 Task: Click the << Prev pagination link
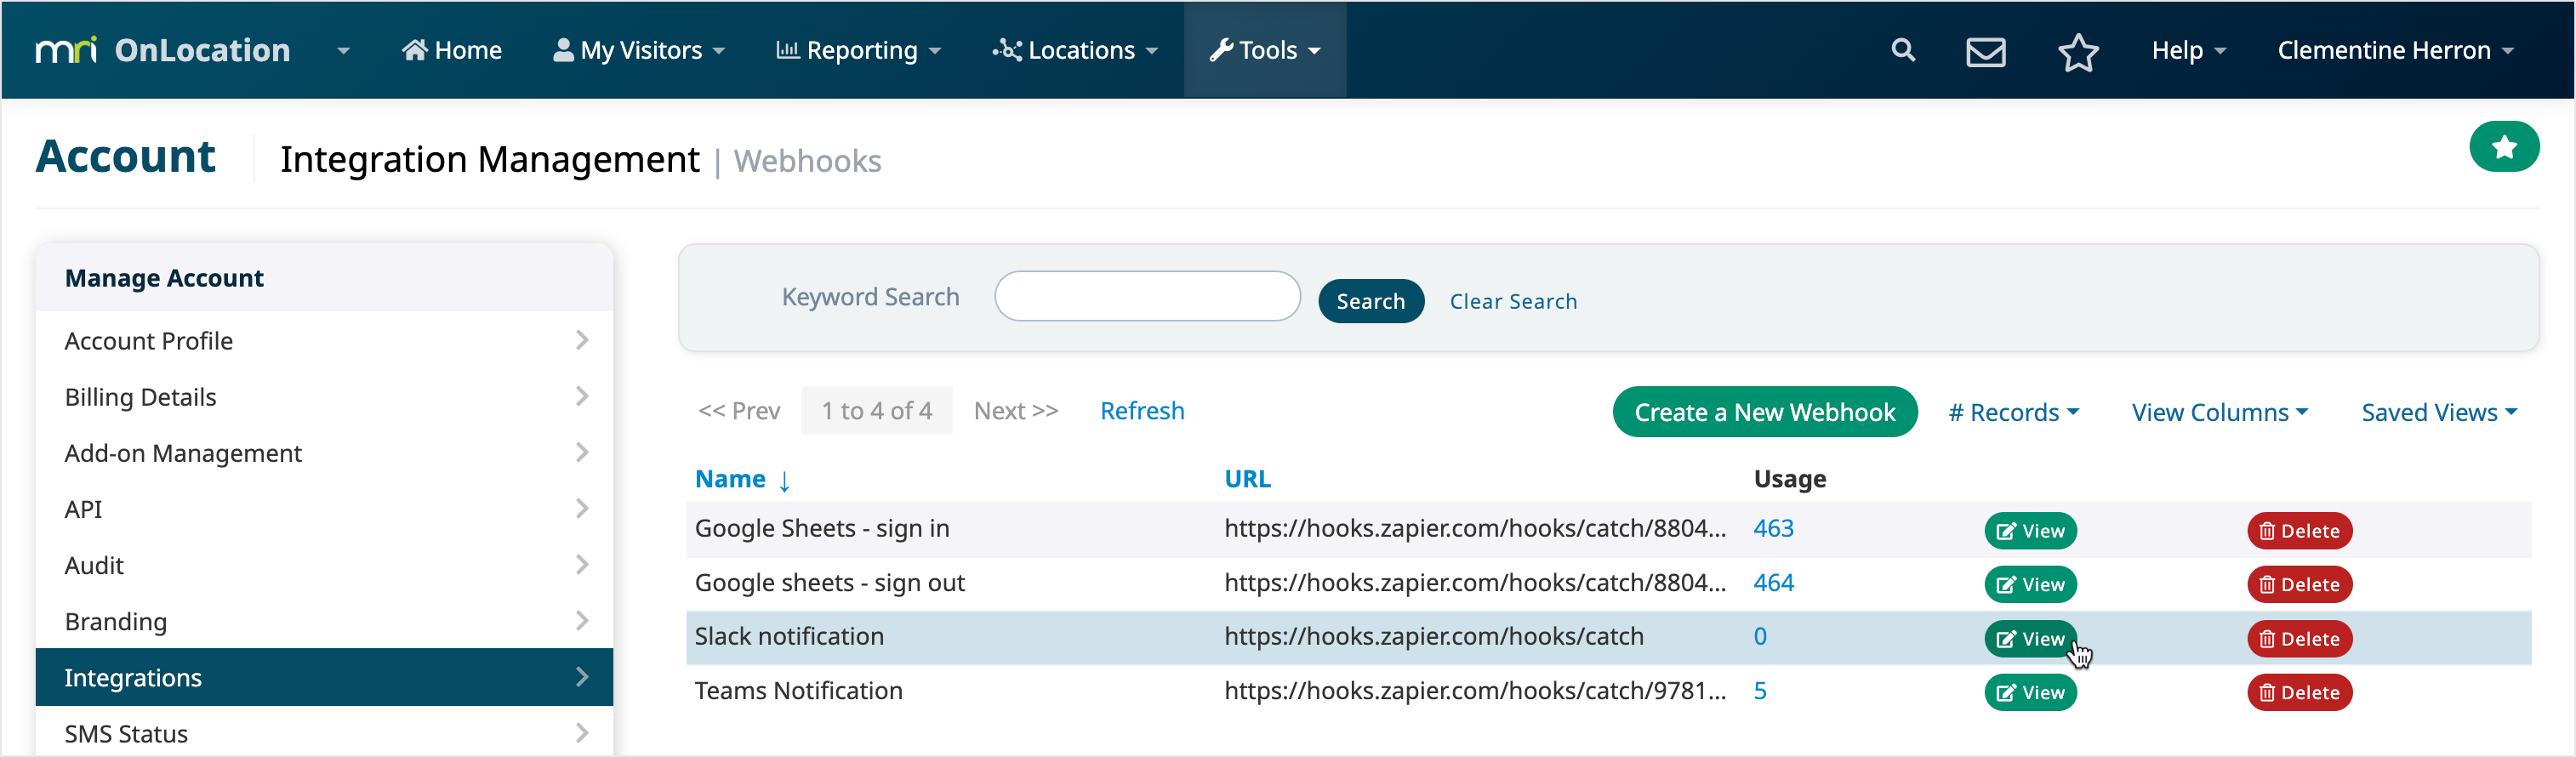point(739,411)
